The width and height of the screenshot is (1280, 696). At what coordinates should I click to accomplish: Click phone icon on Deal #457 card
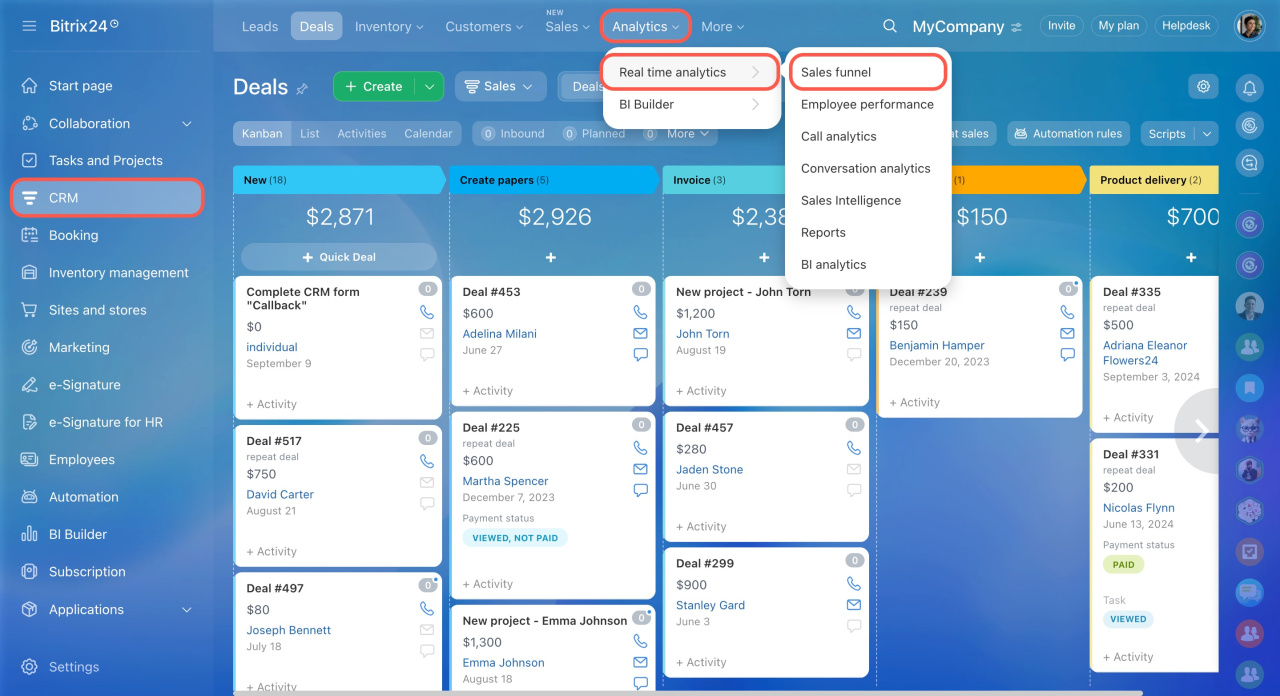[853, 448]
